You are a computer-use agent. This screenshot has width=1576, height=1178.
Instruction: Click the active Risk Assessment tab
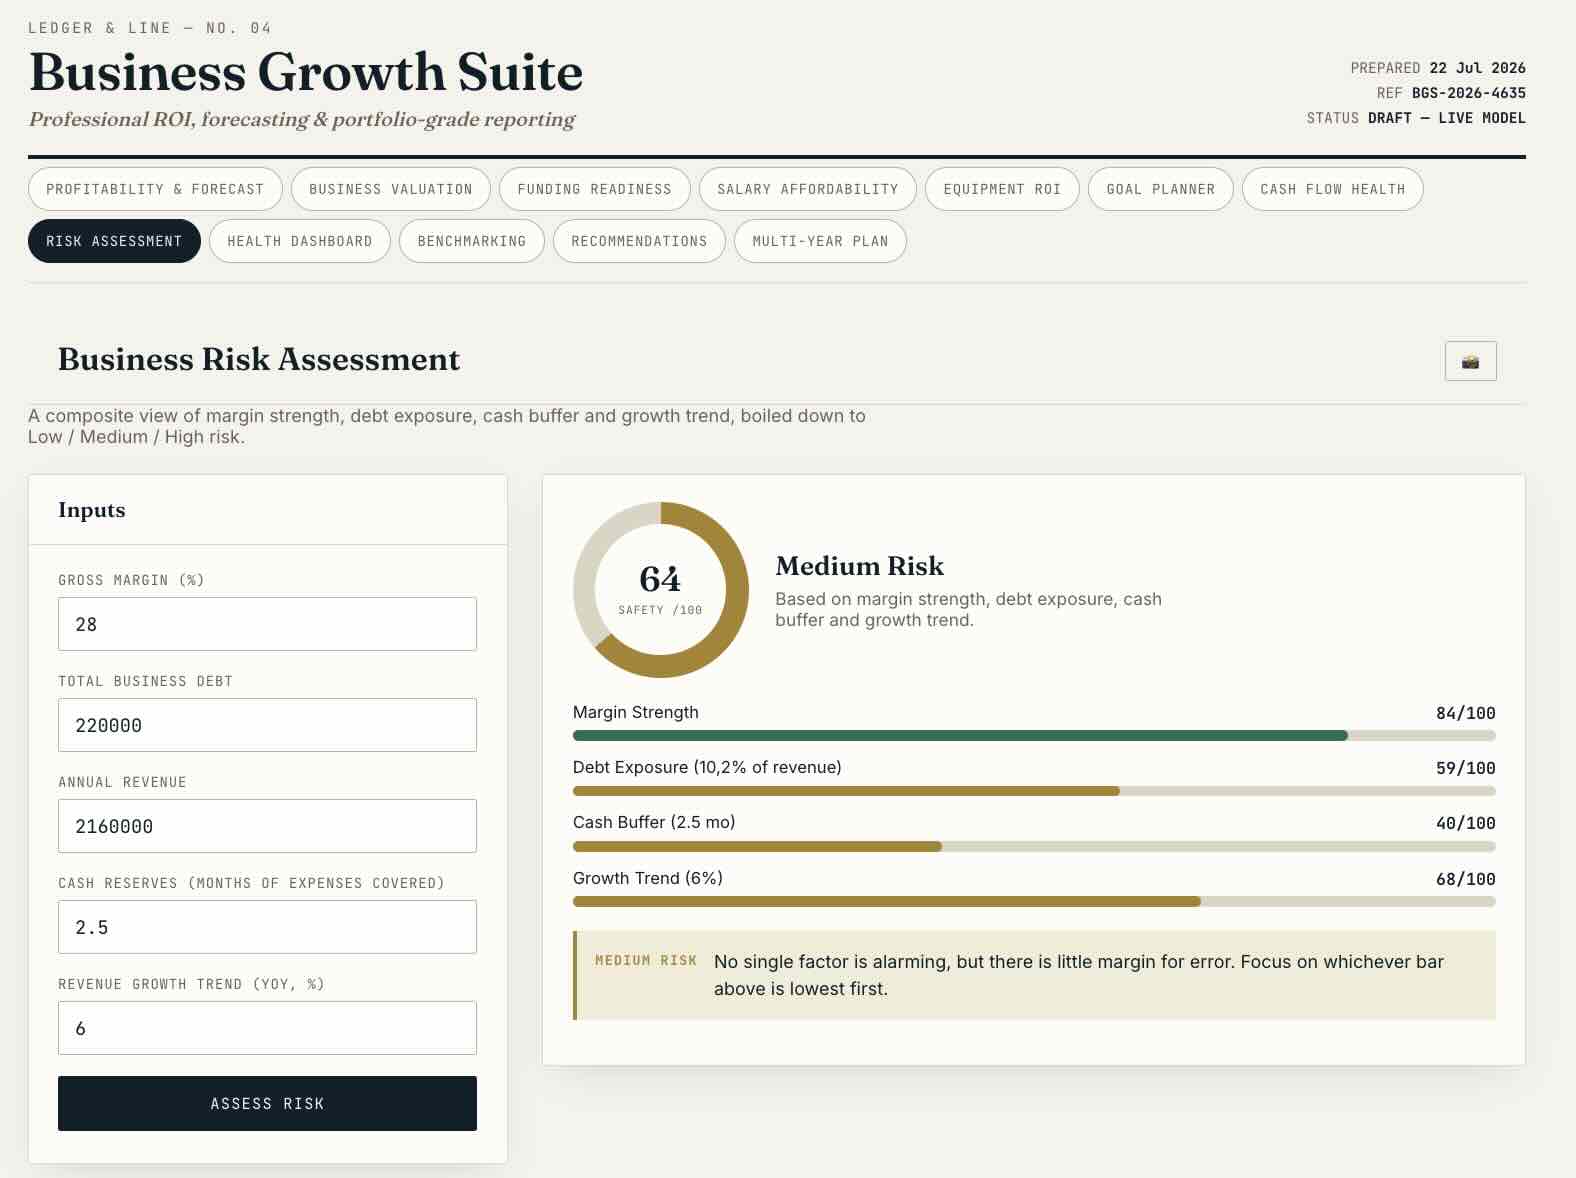114,241
